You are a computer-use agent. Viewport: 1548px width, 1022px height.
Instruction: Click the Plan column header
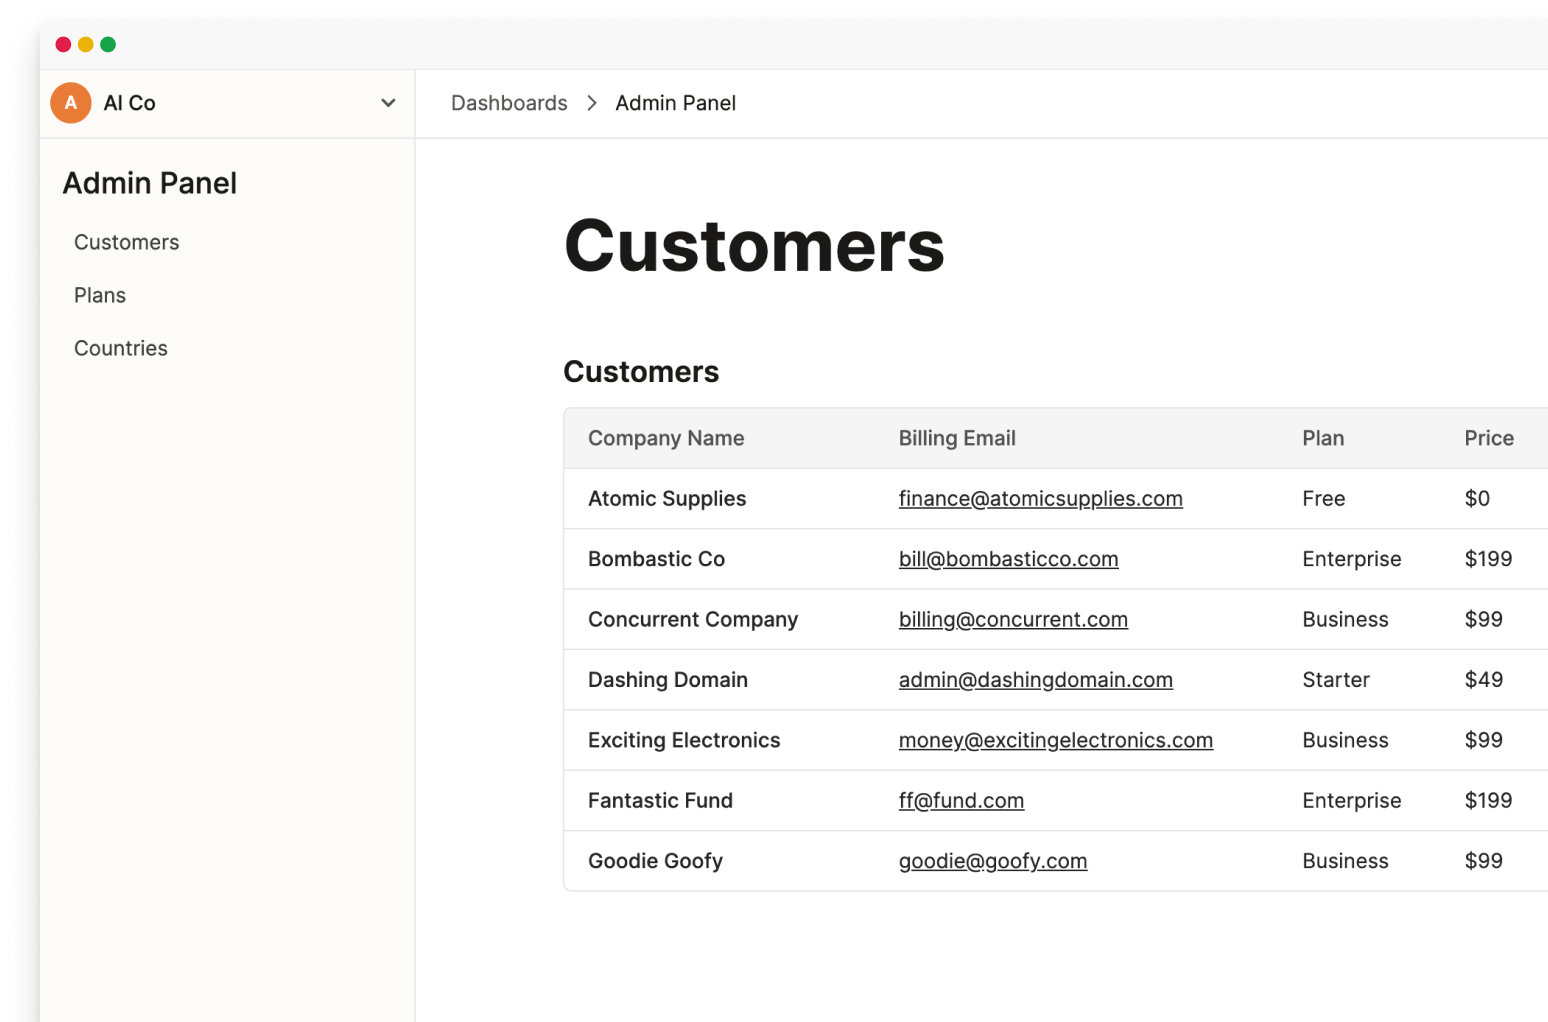point(1323,438)
